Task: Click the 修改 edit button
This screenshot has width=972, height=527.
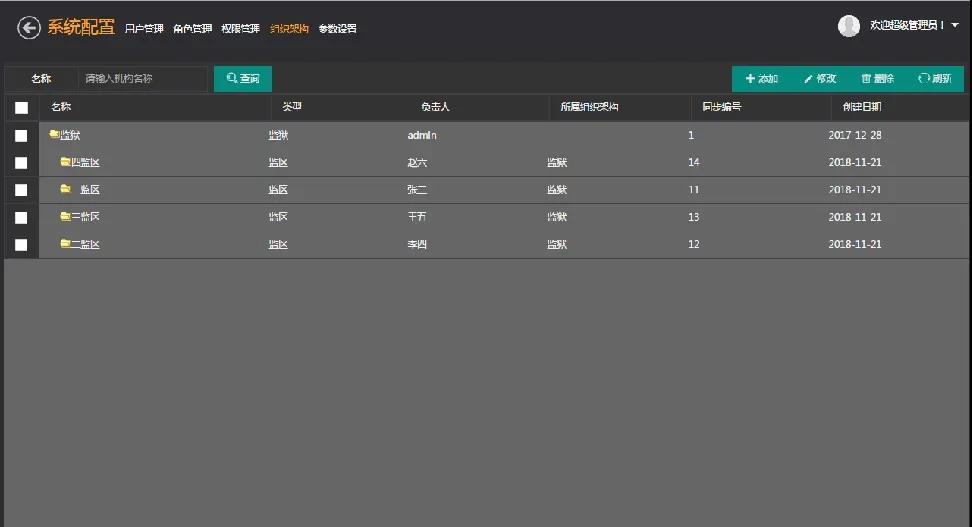Action: click(820, 79)
